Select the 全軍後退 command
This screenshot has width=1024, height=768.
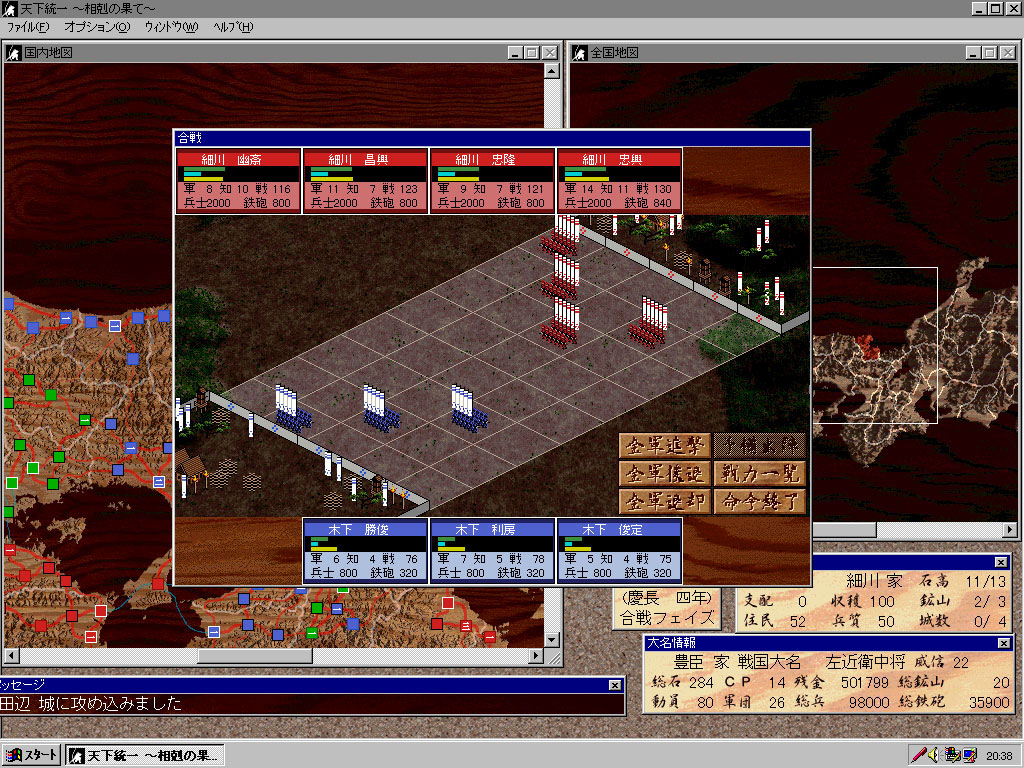[664, 474]
